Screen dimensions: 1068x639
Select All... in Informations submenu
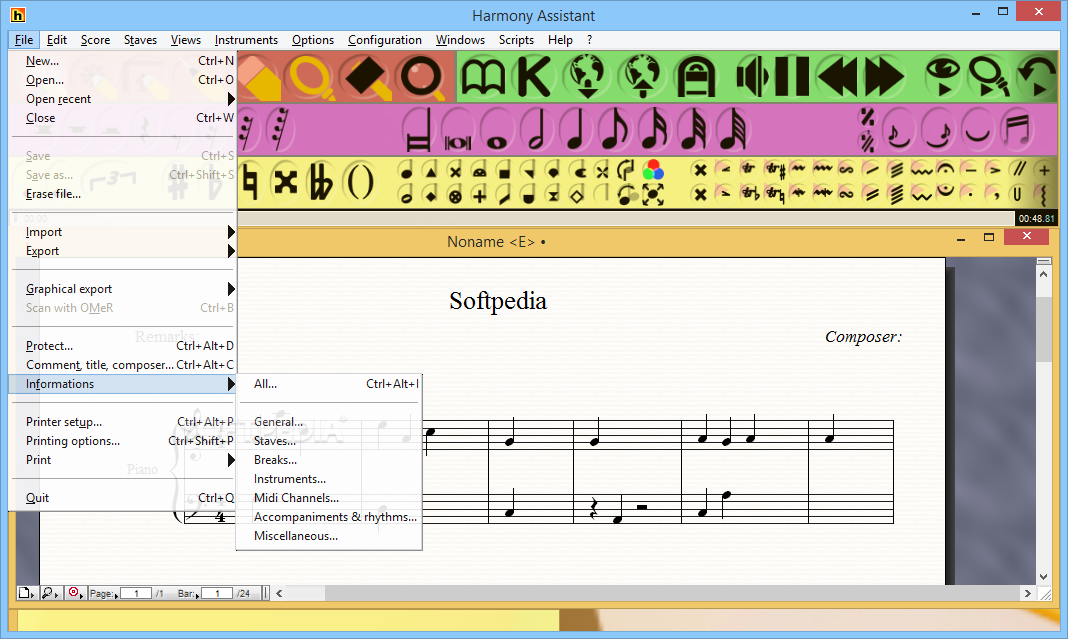point(329,384)
